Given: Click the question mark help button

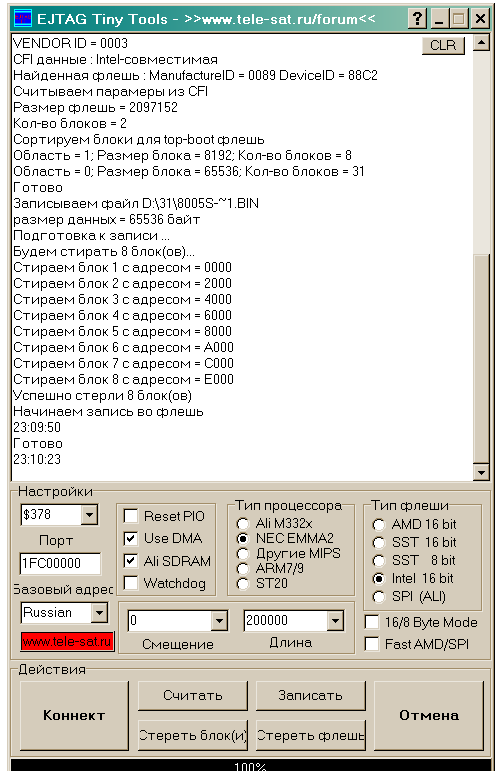Looking at the screenshot, I should point(418,19).
